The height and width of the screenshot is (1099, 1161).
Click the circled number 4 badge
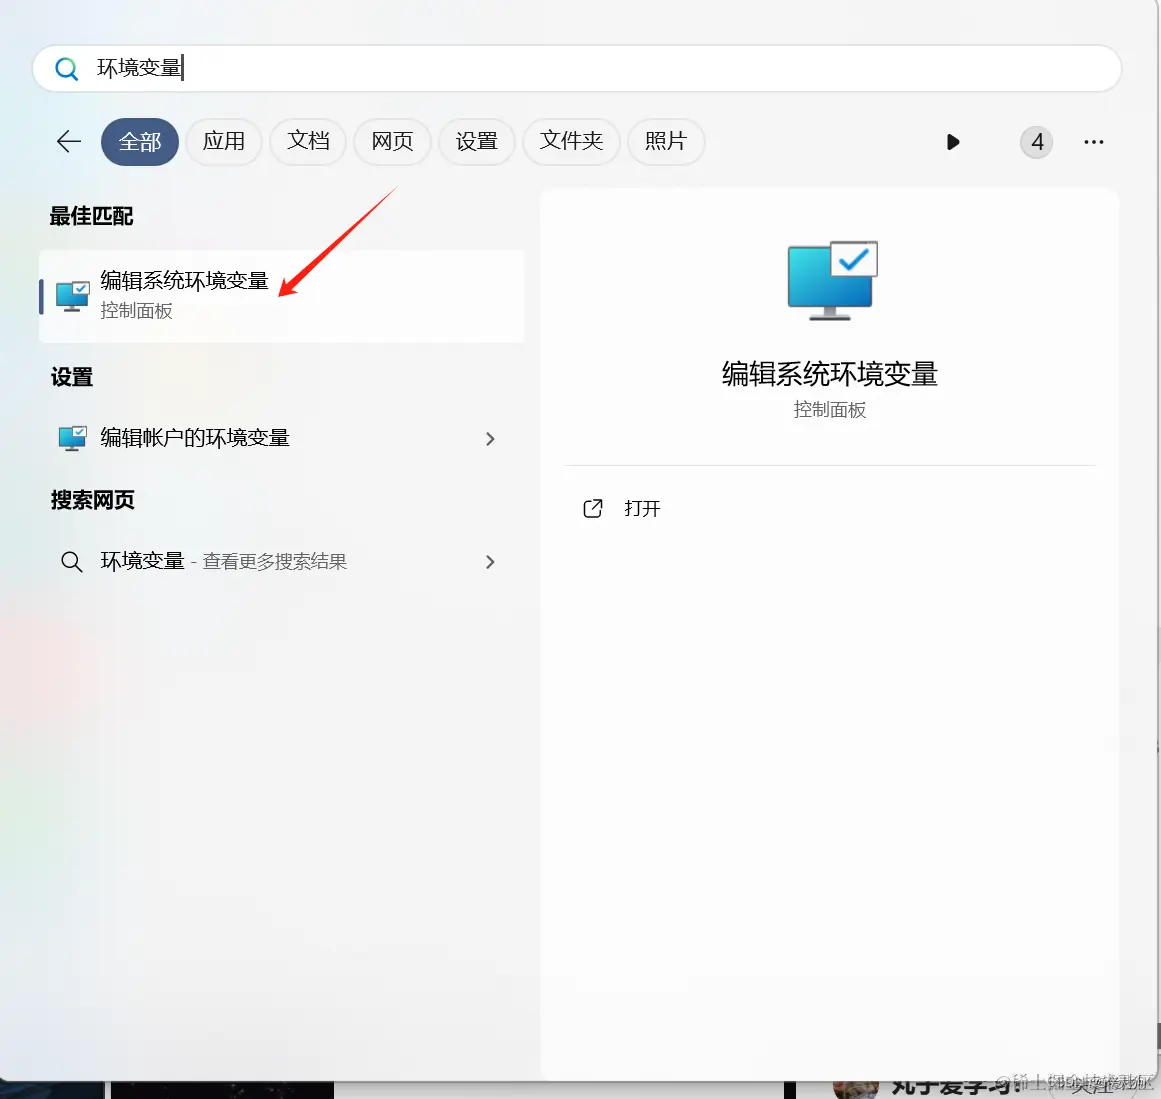pyautogui.click(x=1036, y=142)
